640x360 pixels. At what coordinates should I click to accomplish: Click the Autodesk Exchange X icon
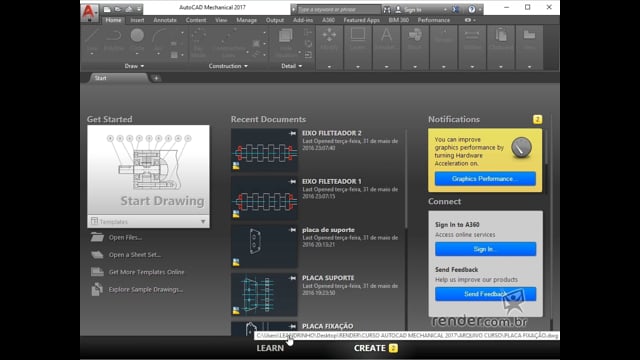[456, 9]
